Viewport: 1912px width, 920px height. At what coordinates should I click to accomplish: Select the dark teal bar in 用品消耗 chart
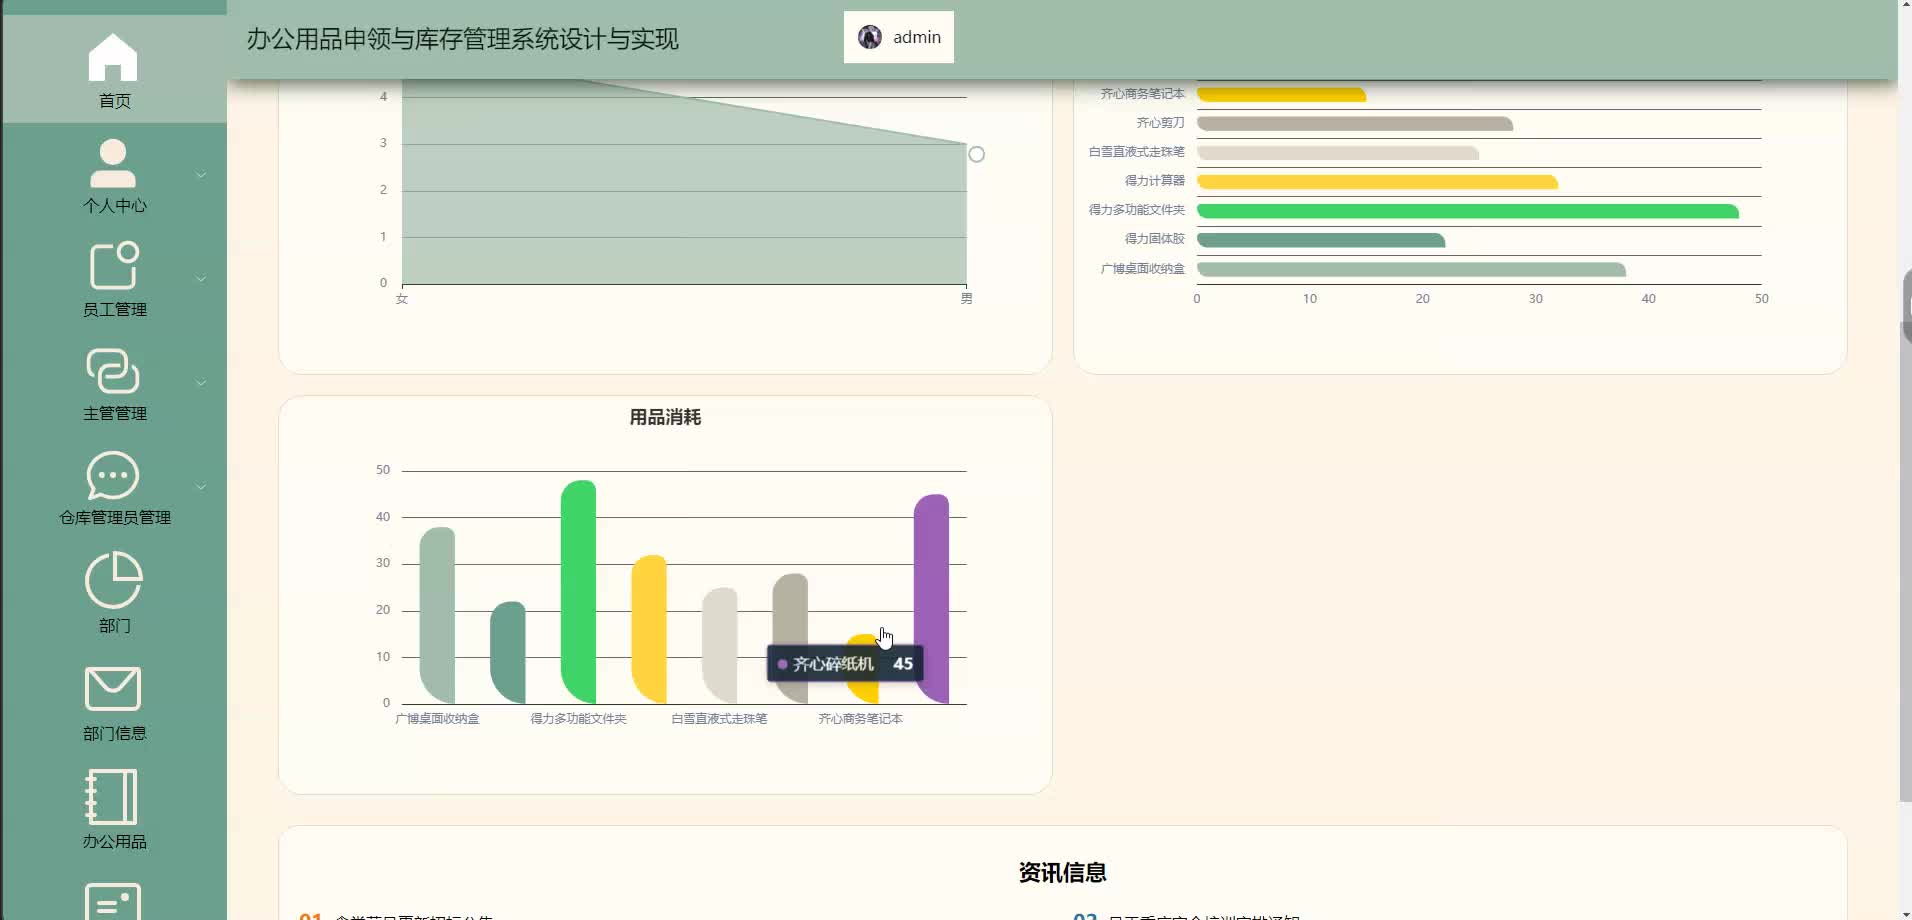(508, 652)
